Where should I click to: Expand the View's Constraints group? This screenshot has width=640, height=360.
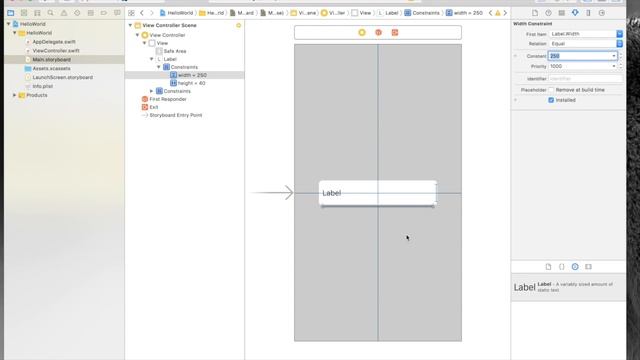point(151,91)
